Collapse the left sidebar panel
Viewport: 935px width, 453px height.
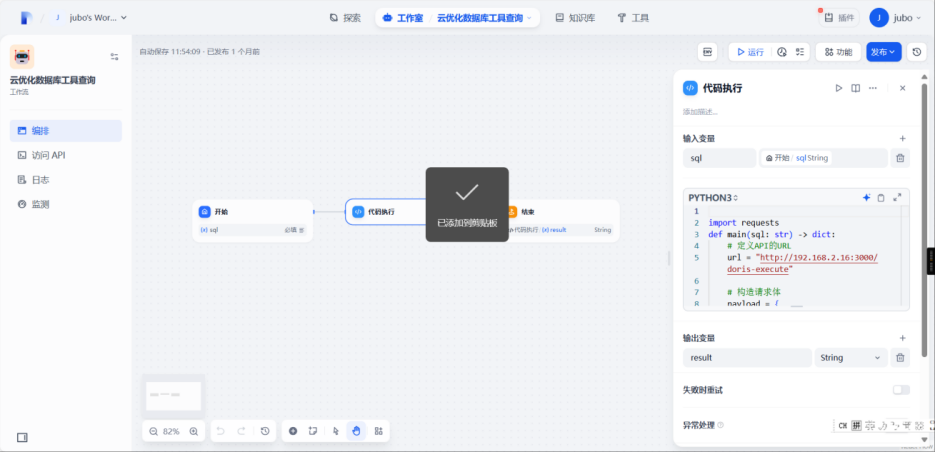(22, 437)
